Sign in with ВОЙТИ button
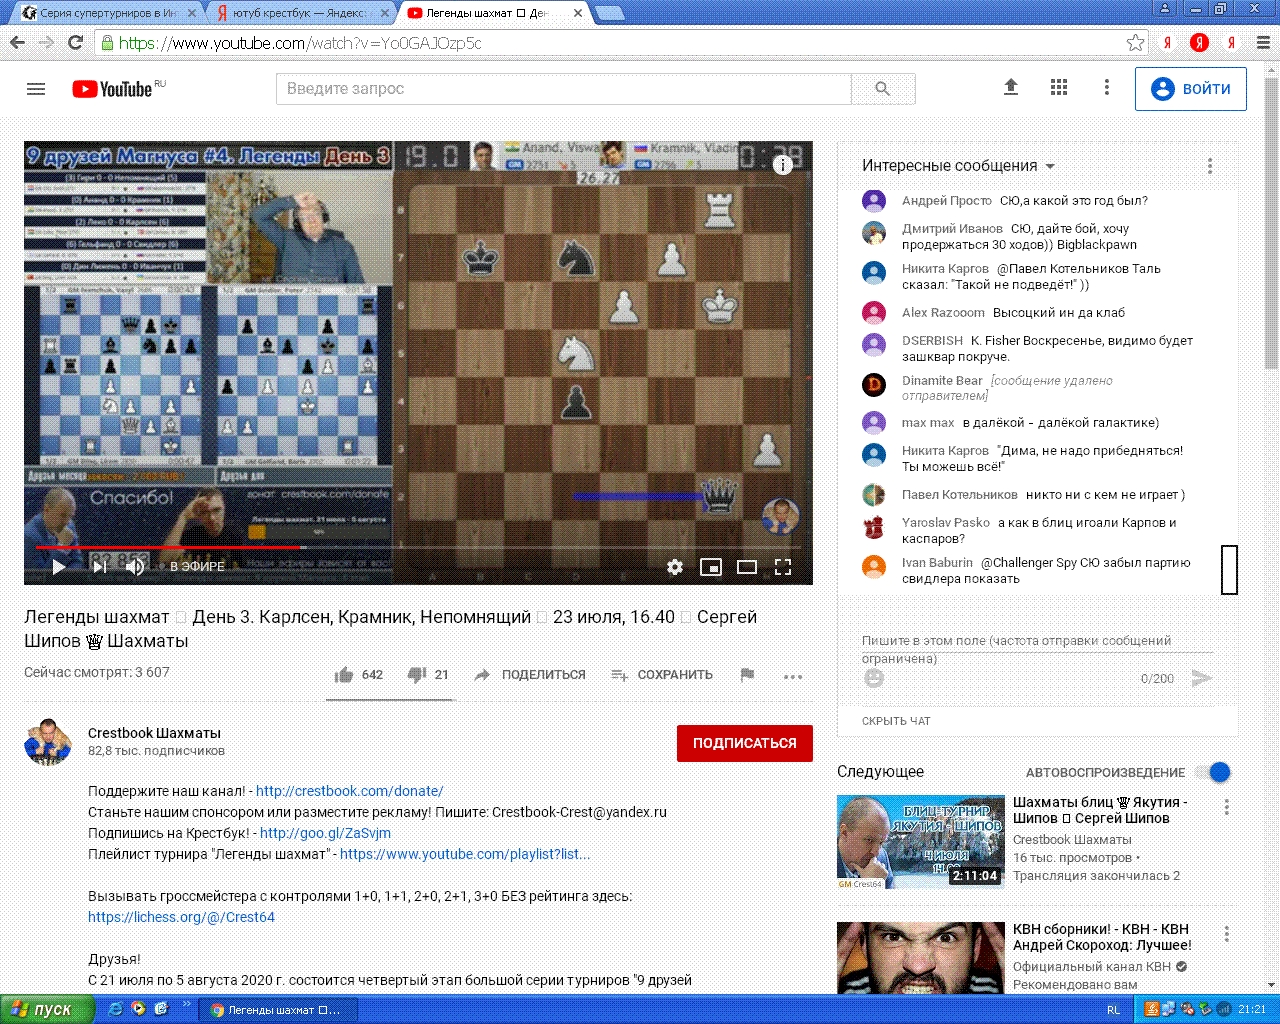This screenshot has width=1280, height=1024. [x=1191, y=89]
